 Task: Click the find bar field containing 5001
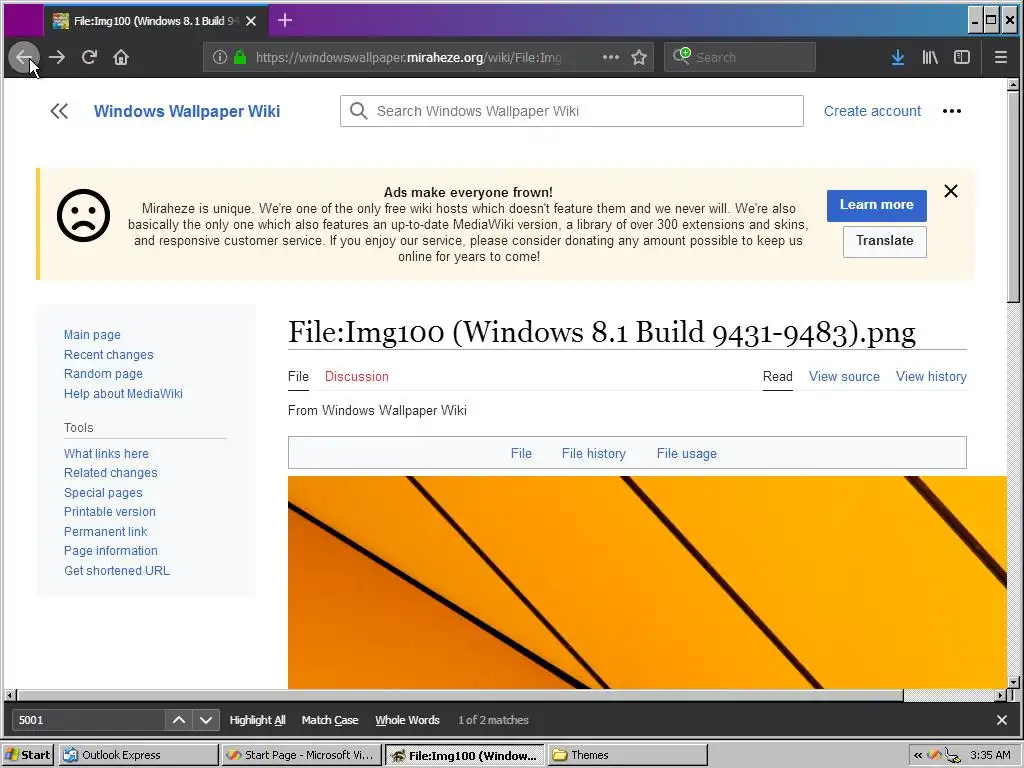88,720
